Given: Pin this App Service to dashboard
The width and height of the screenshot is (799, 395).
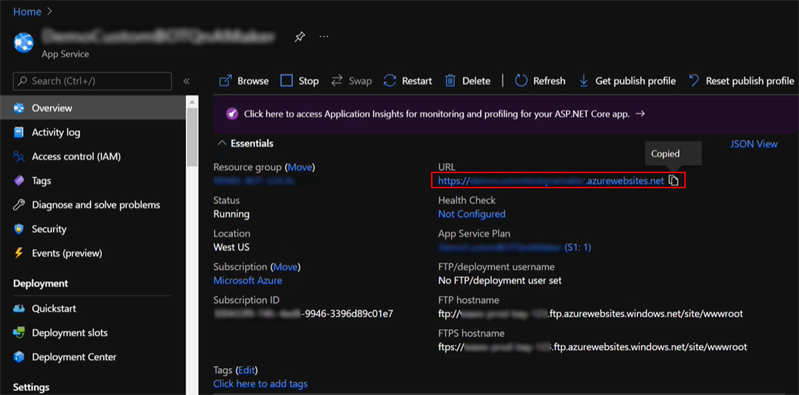Looking at the screenshot, I should tap(300, 37).
